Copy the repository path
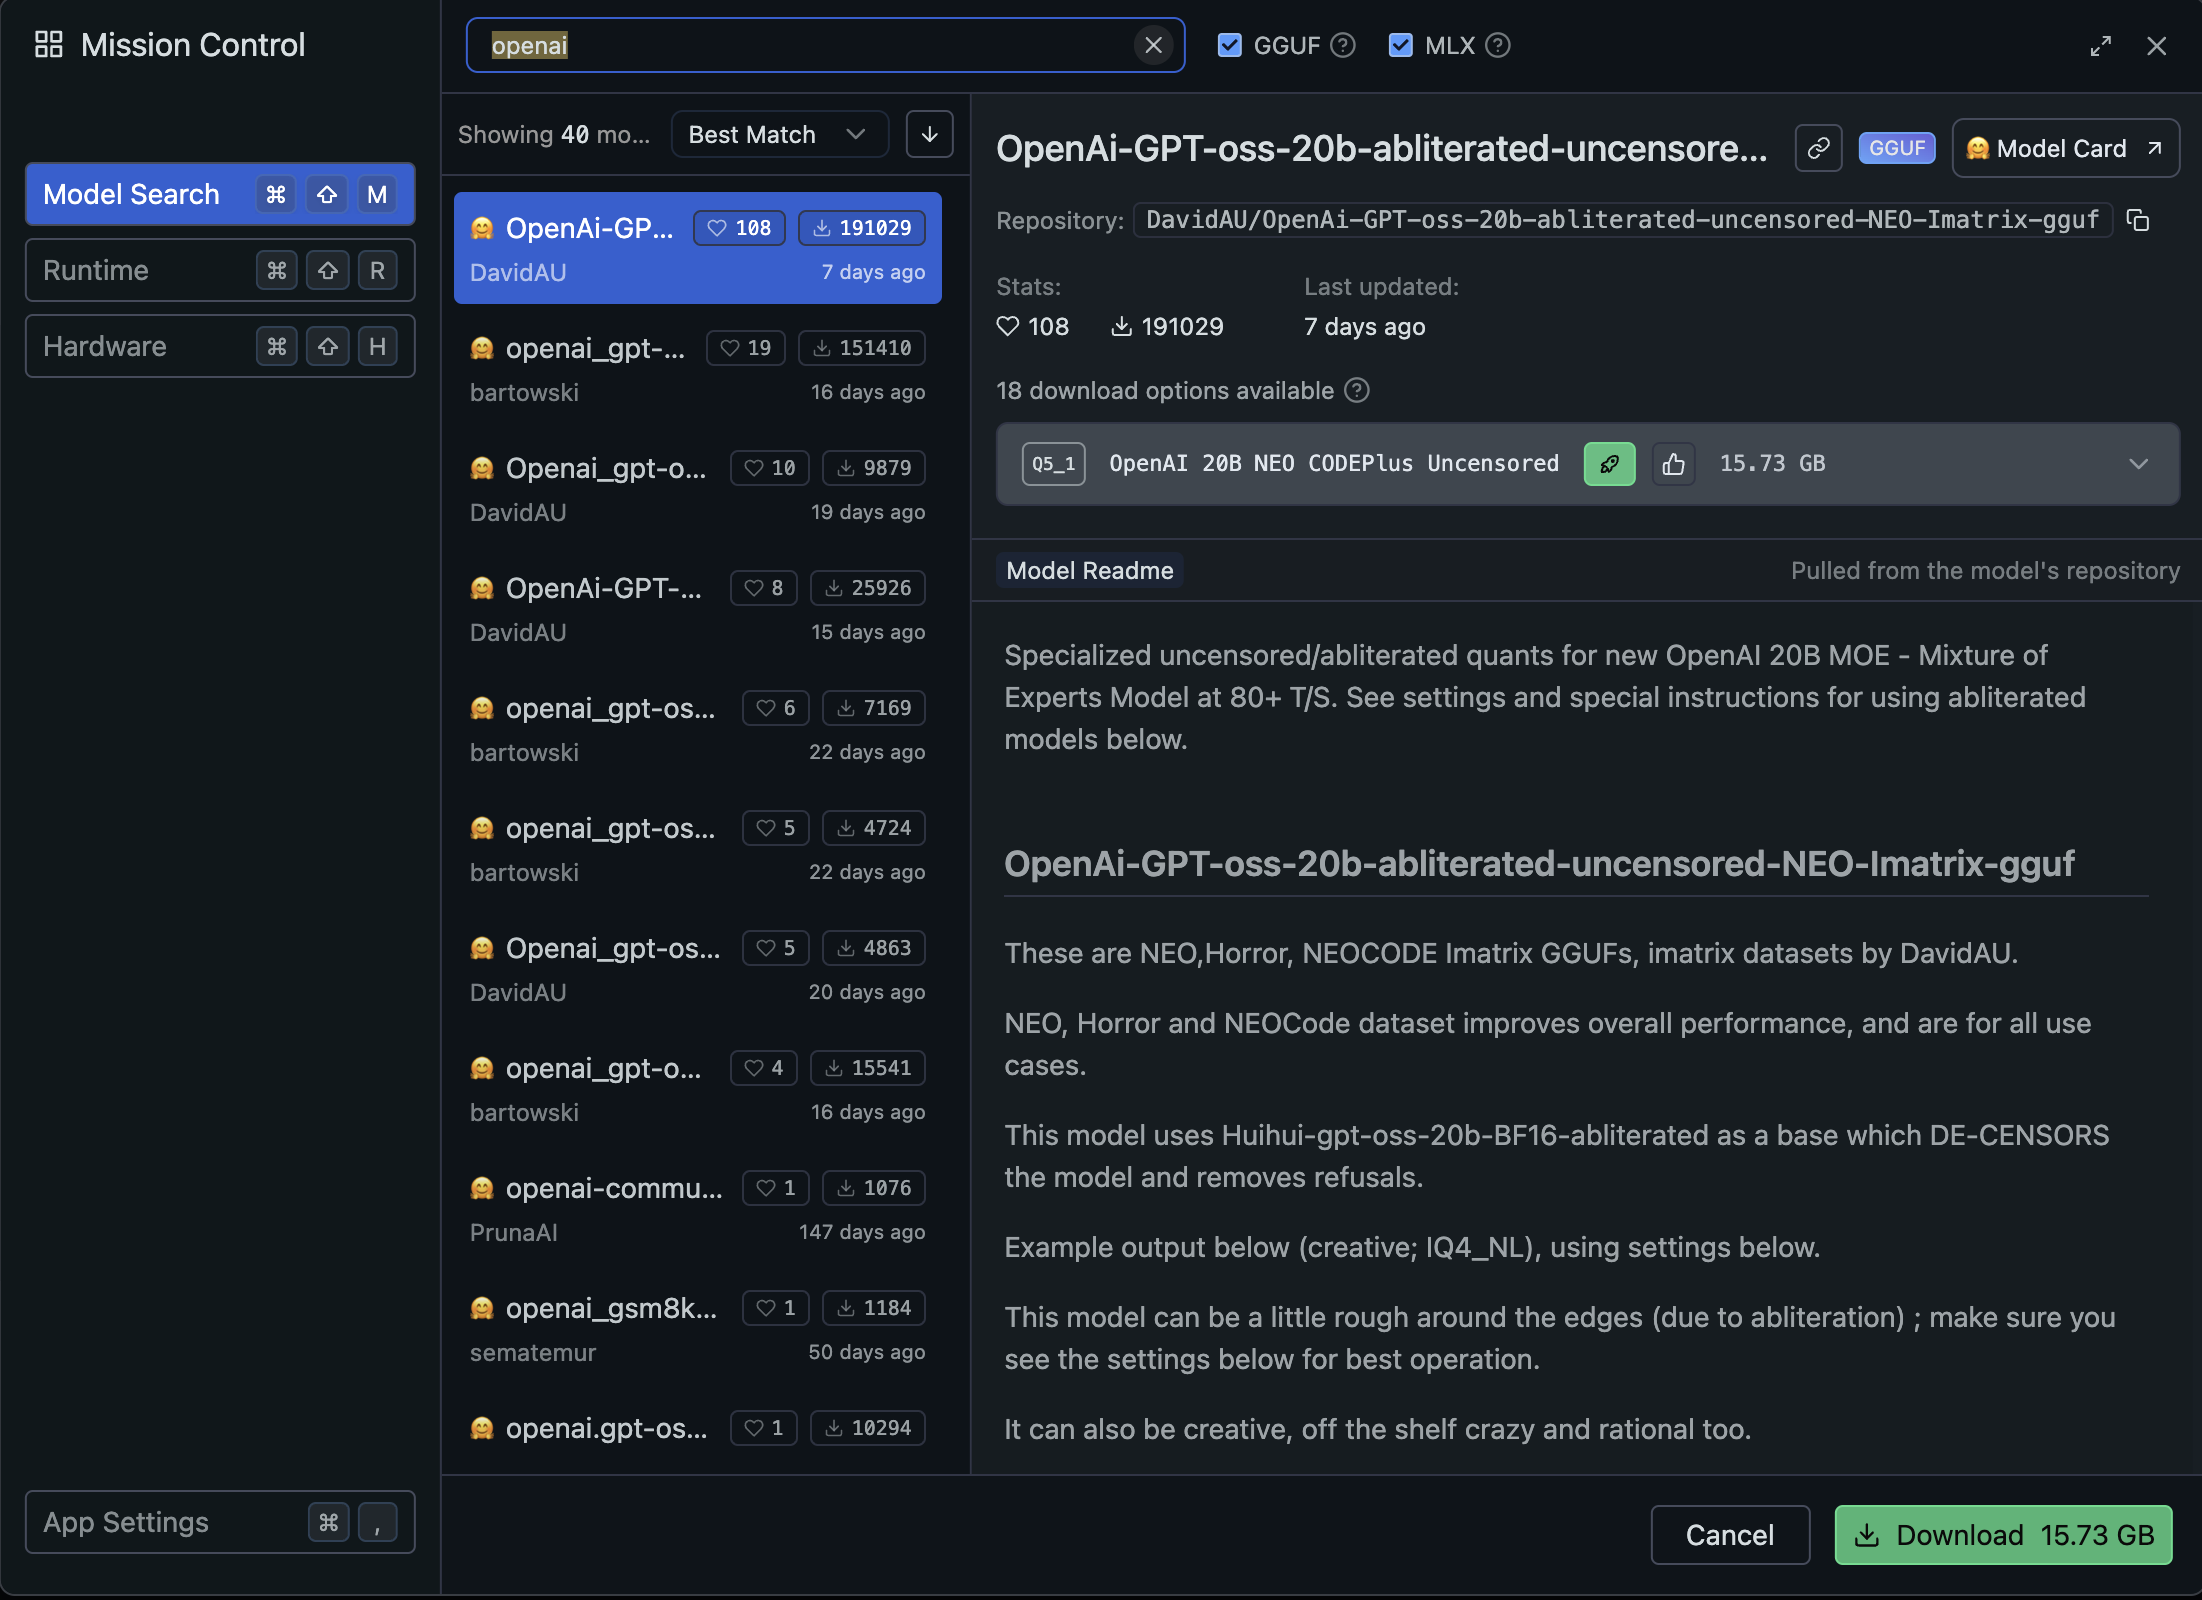This screenshot has width=2202, height=1600. 2138,220
